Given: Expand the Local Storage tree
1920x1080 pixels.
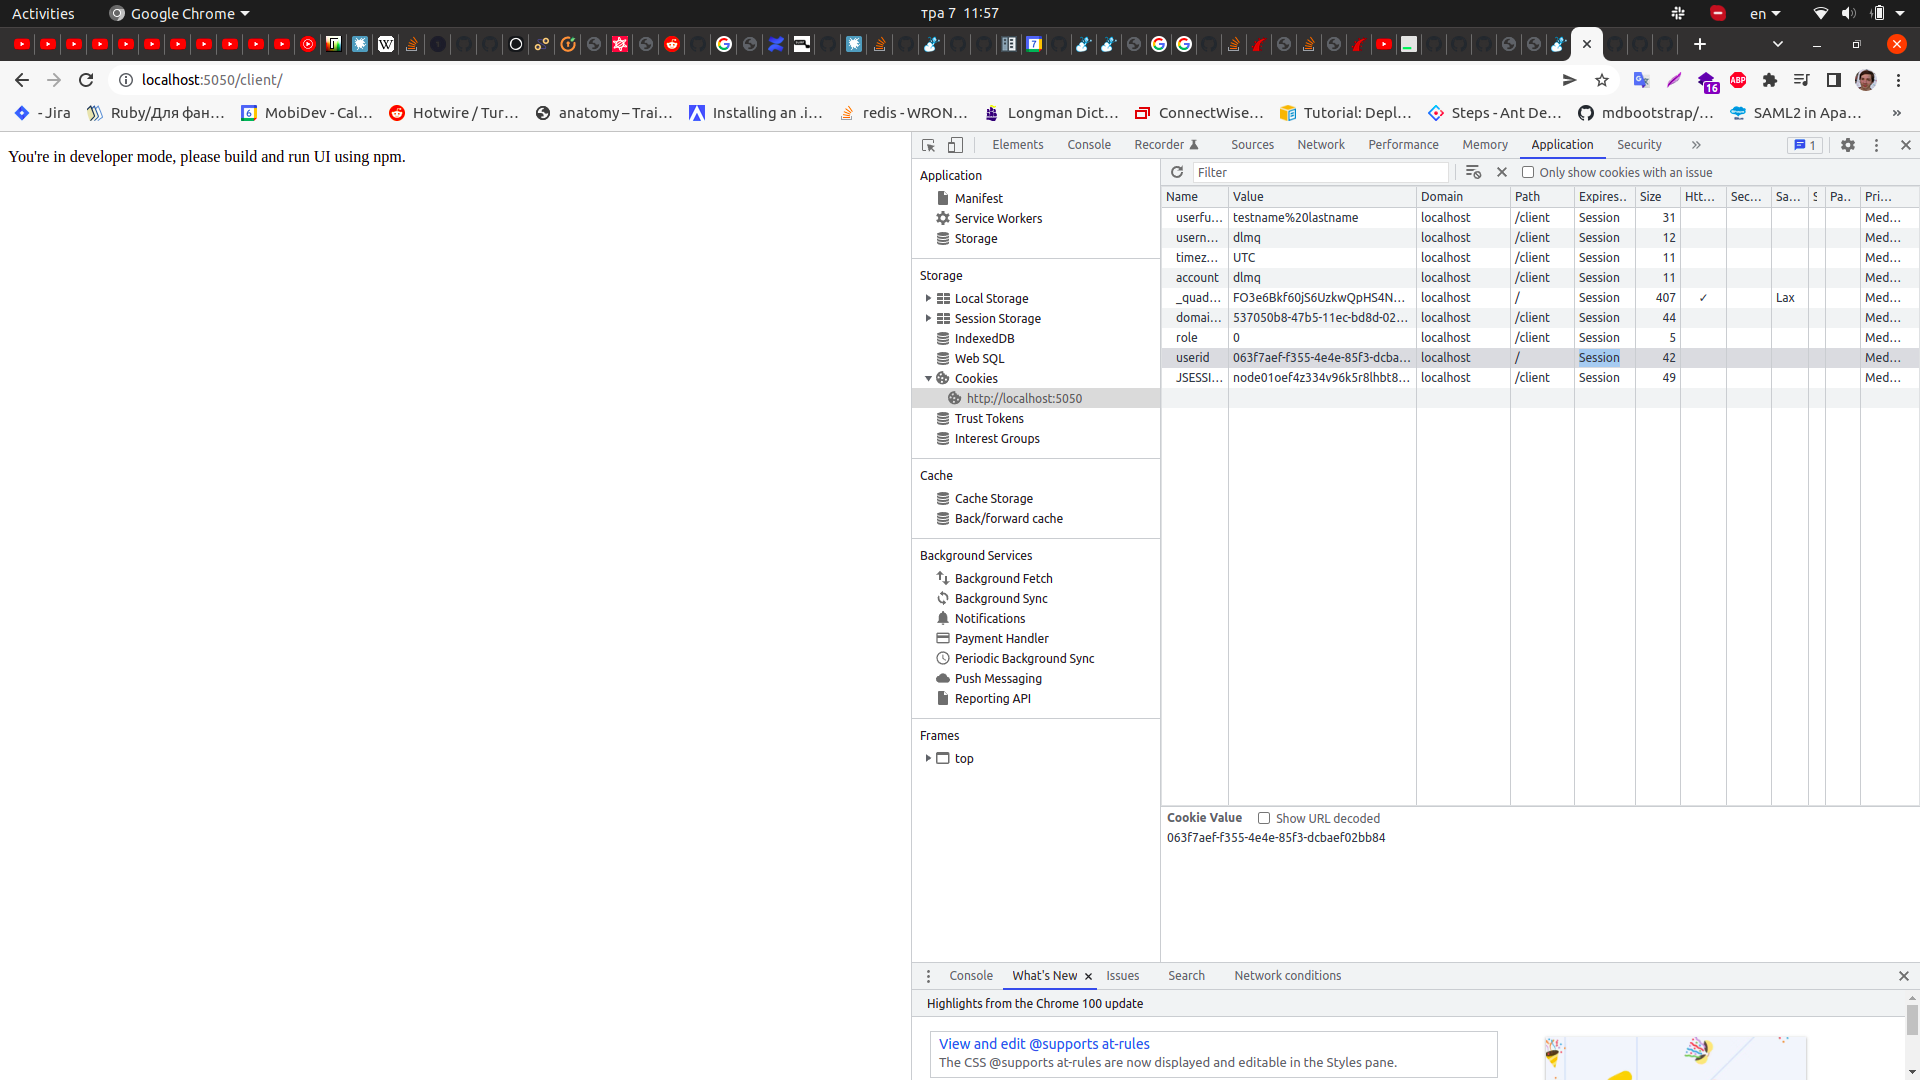Looking at the screenshot, I should [928, 298].
